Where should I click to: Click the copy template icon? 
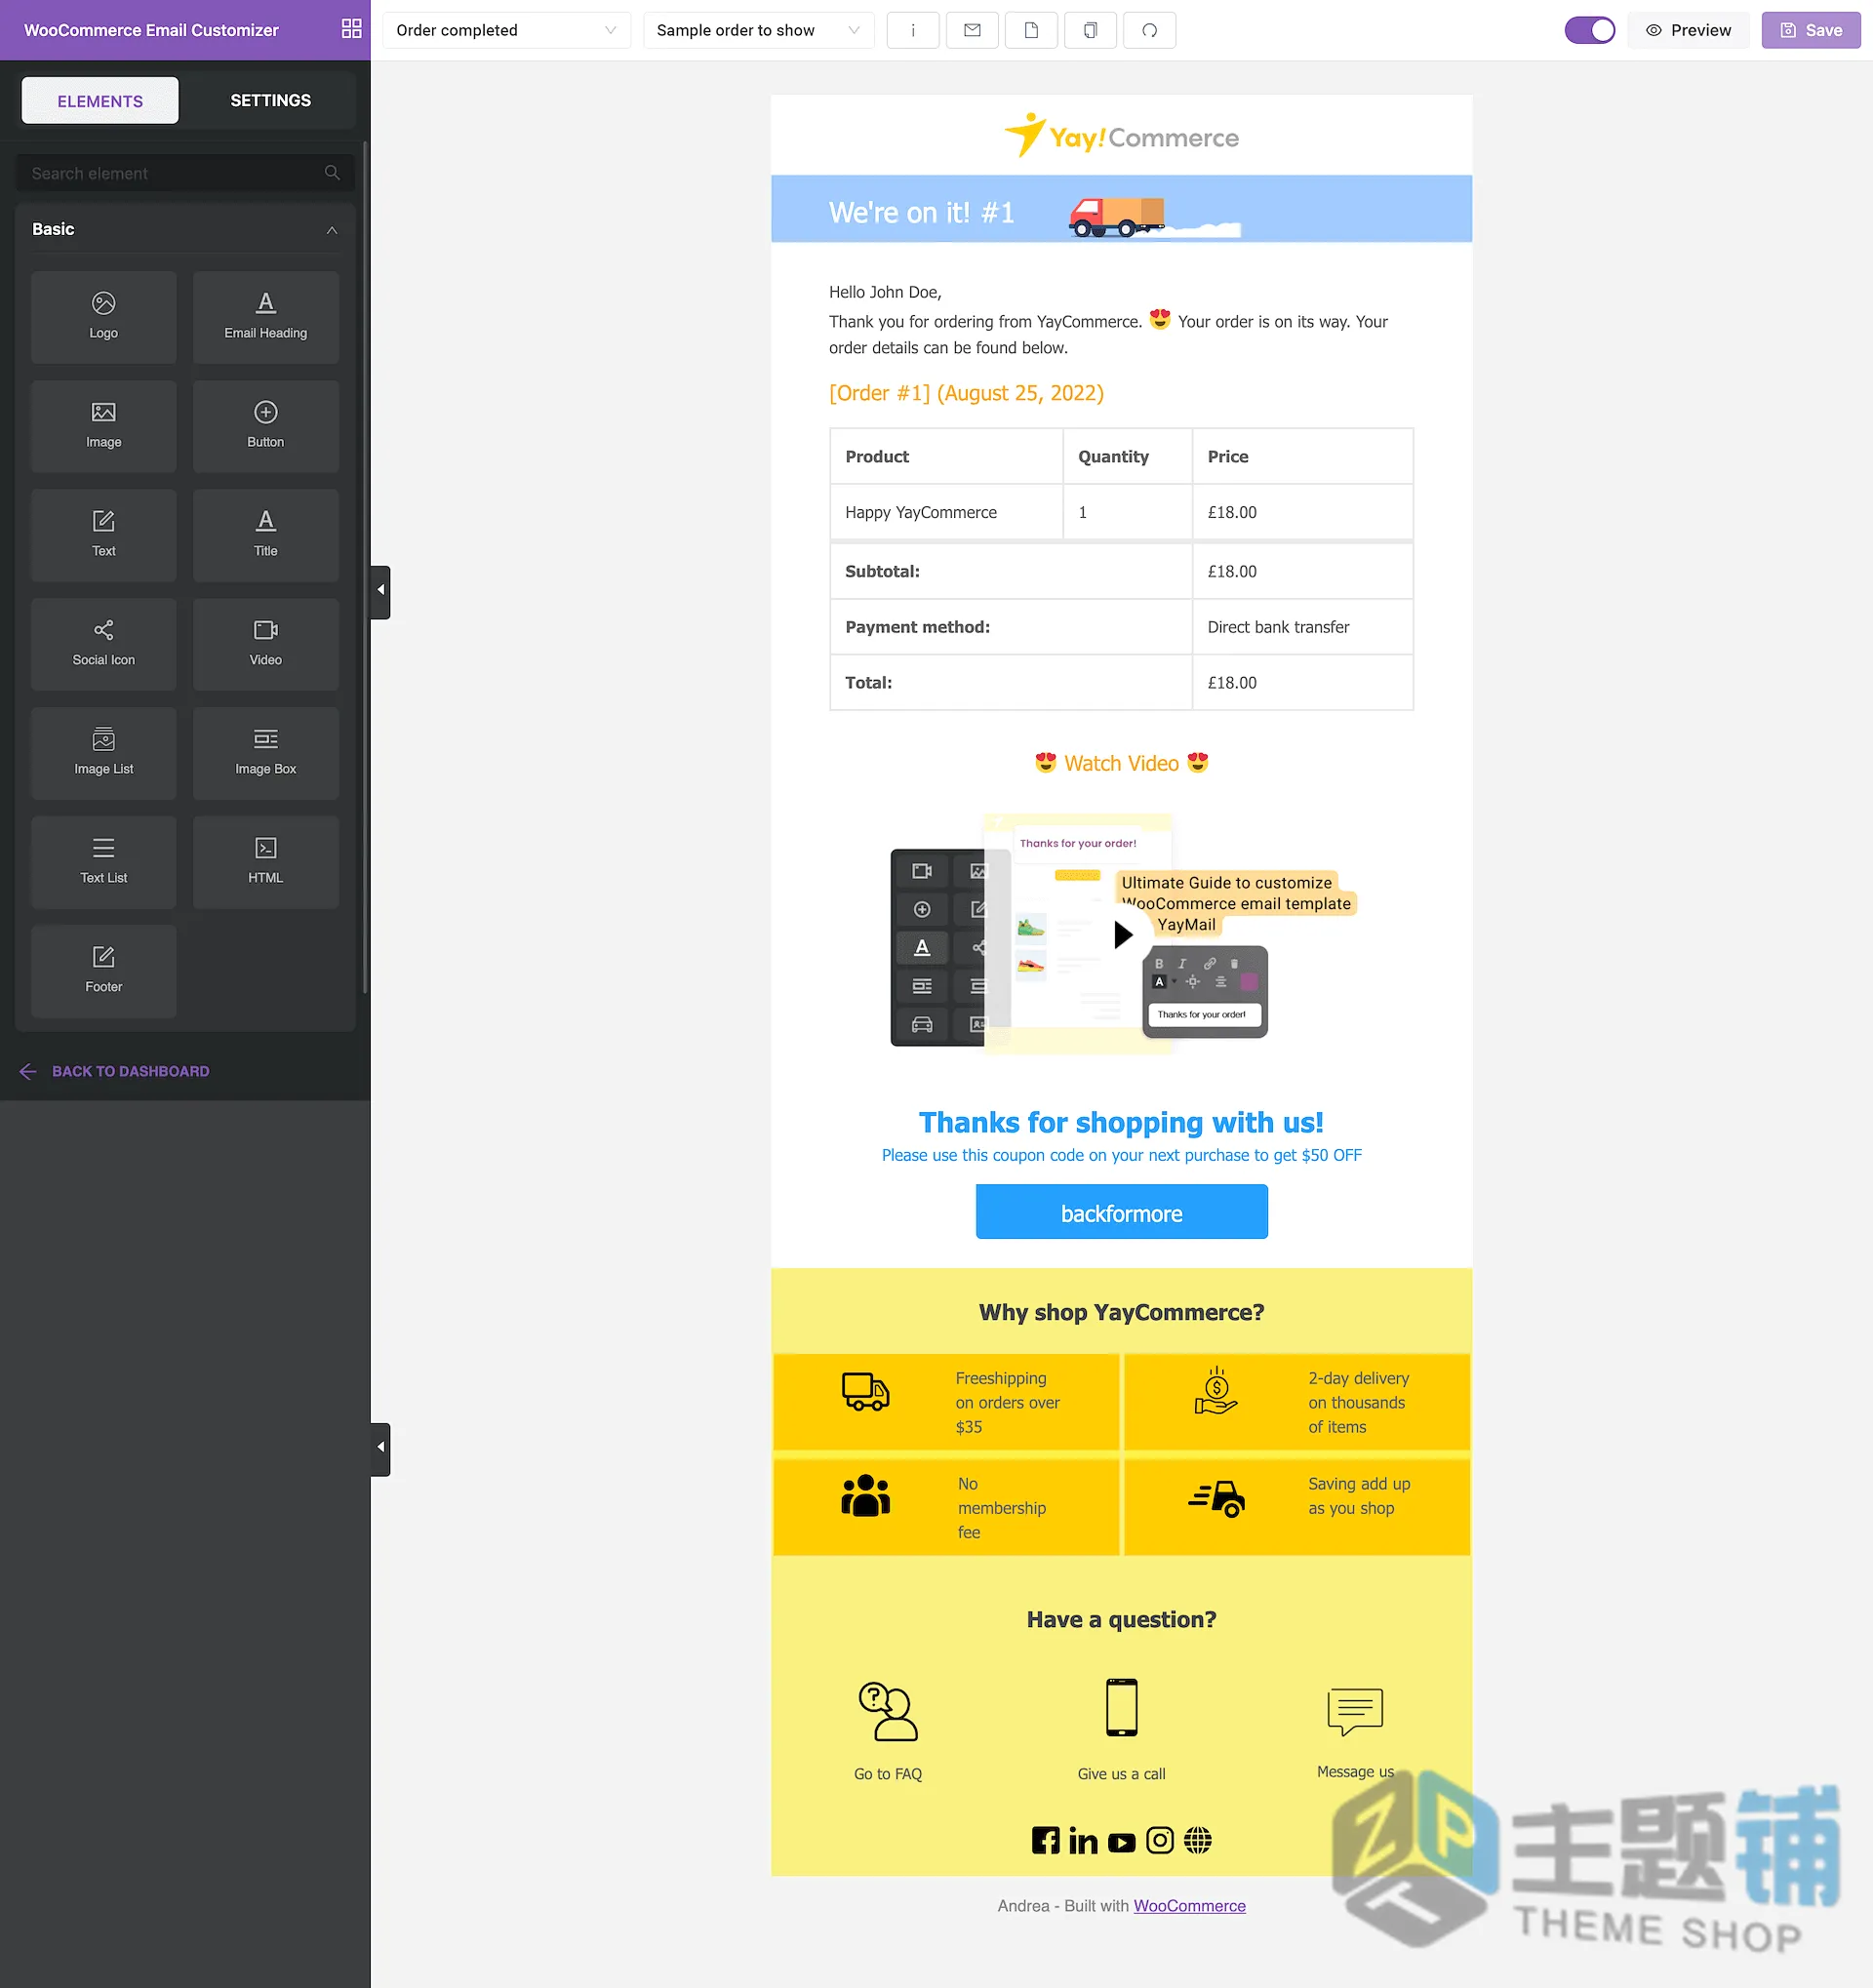(x=1090, y=30)
